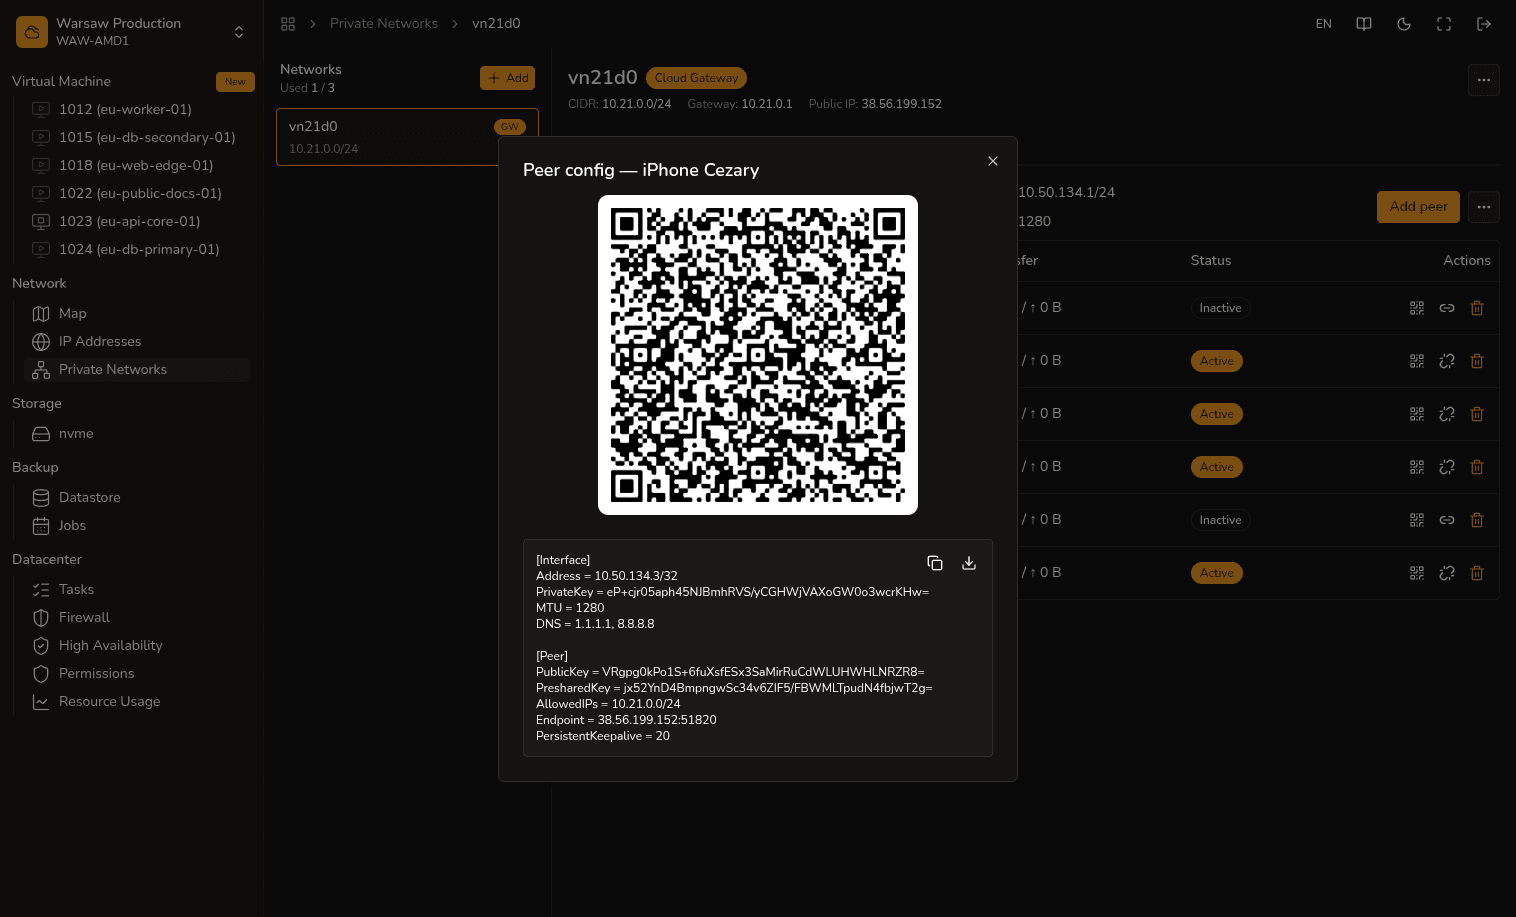Open VM 1015 (eu-db-secondary-01)
The image size is (1516, 917).
pos(147,137)
